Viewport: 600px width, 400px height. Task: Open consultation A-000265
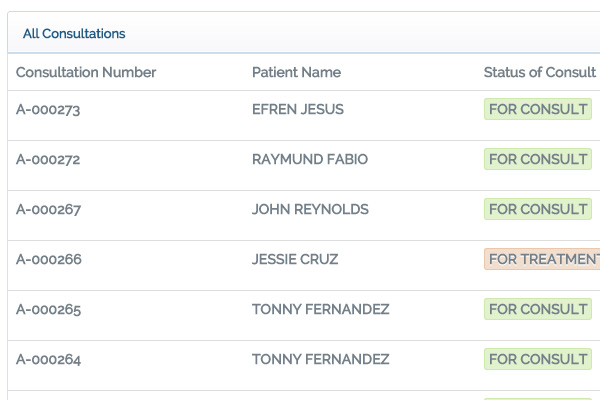point(48,309)
